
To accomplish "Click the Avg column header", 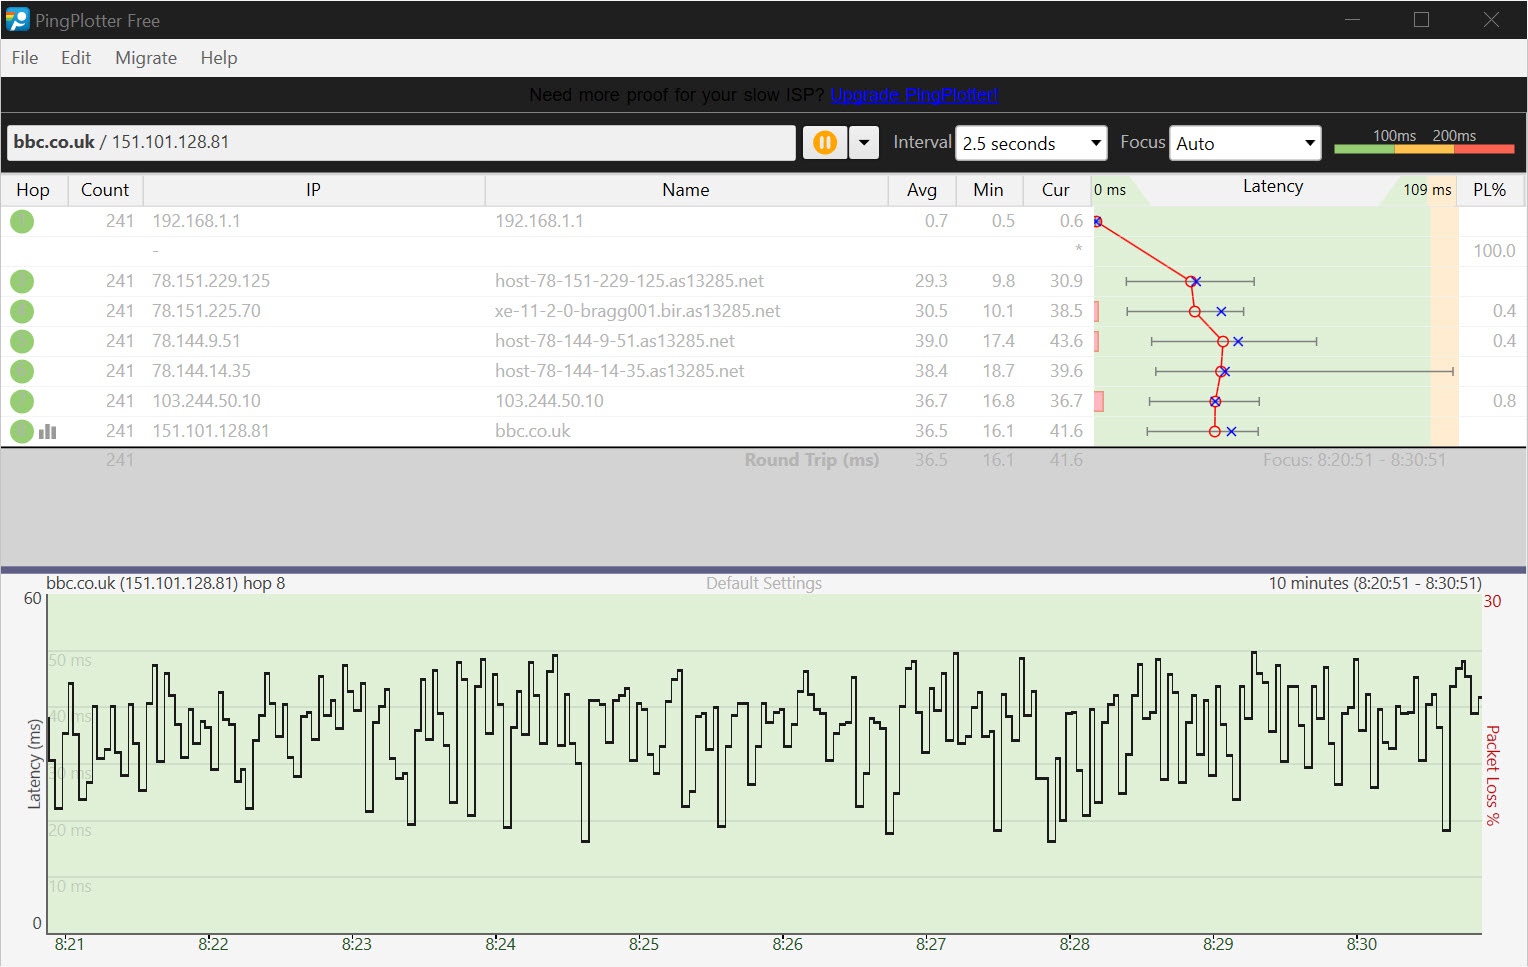I will point(921,190).
